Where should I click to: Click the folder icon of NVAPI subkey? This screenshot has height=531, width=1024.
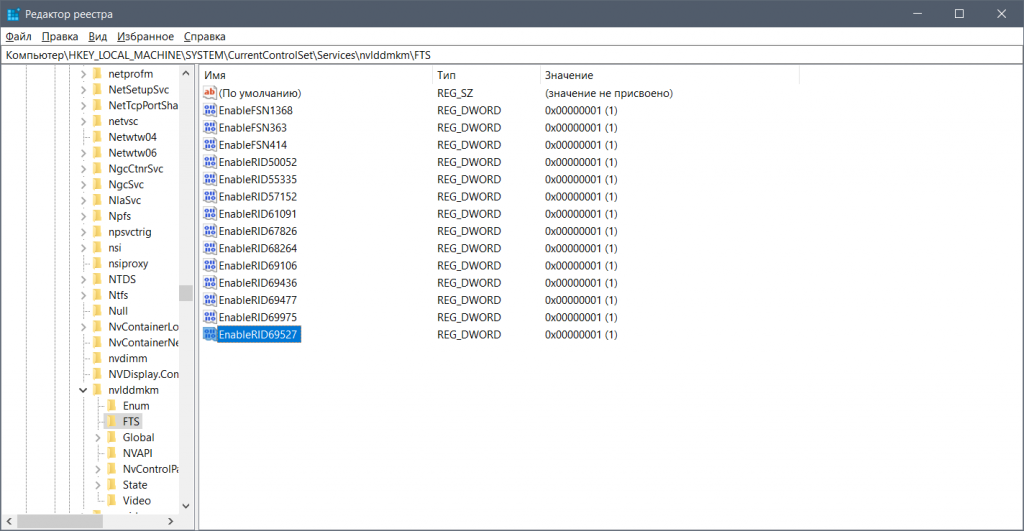point(112,453)
